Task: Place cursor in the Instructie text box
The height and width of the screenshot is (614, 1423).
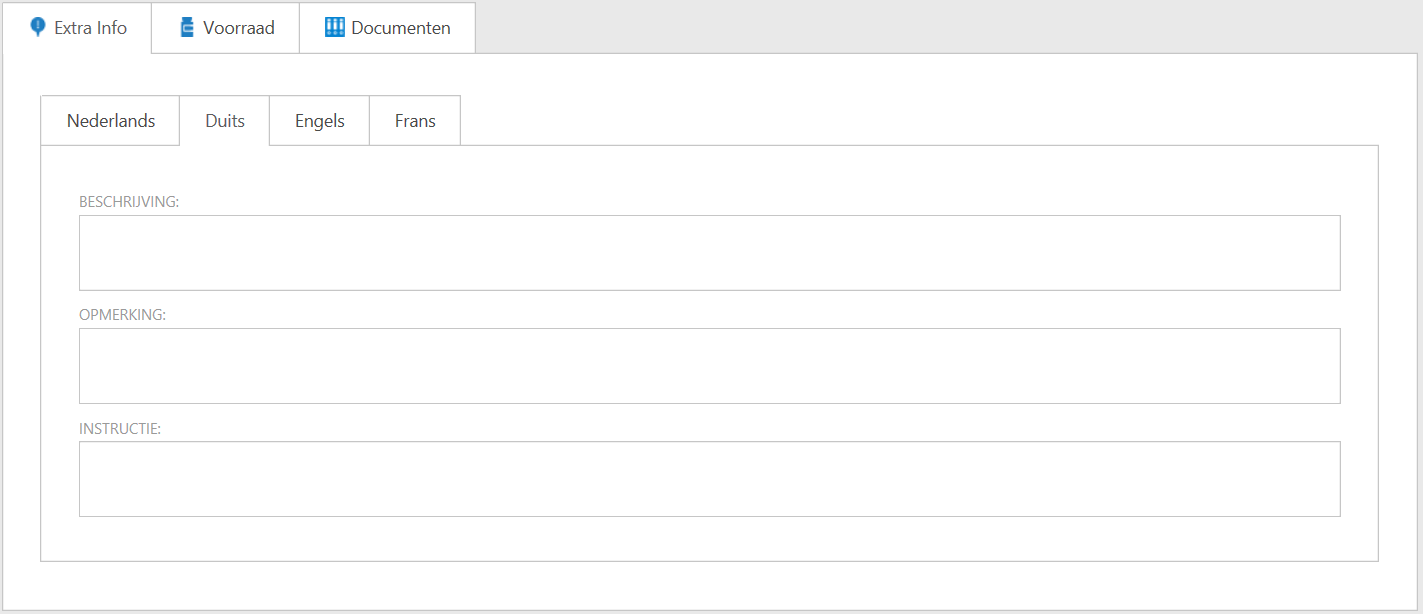Action: (x=709, y=479)
